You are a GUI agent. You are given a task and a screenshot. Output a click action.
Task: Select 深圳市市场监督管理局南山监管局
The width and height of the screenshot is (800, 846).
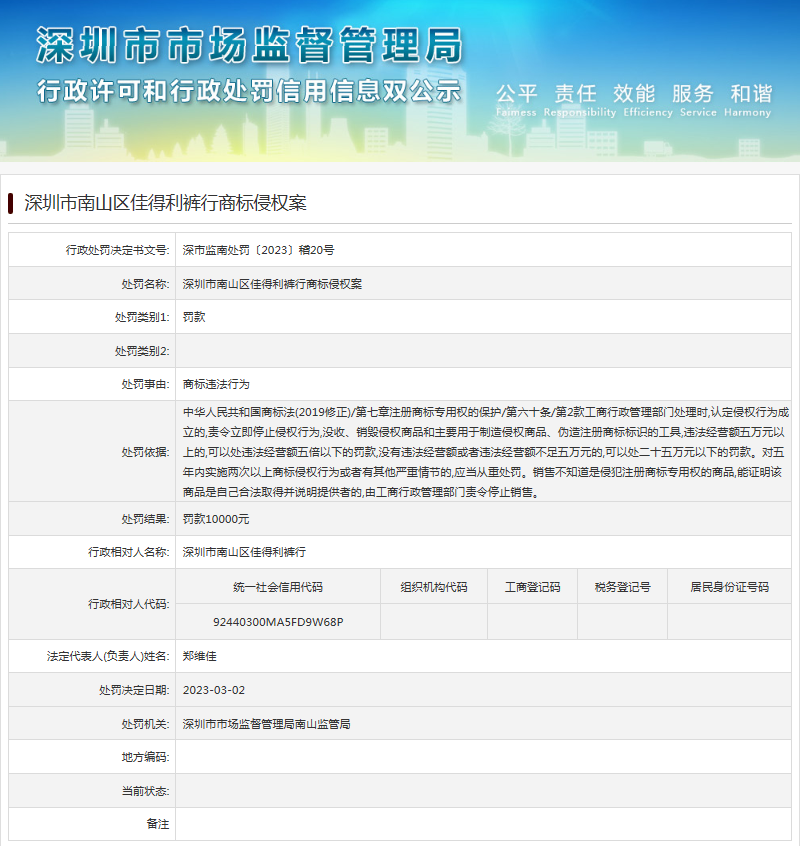266,724
